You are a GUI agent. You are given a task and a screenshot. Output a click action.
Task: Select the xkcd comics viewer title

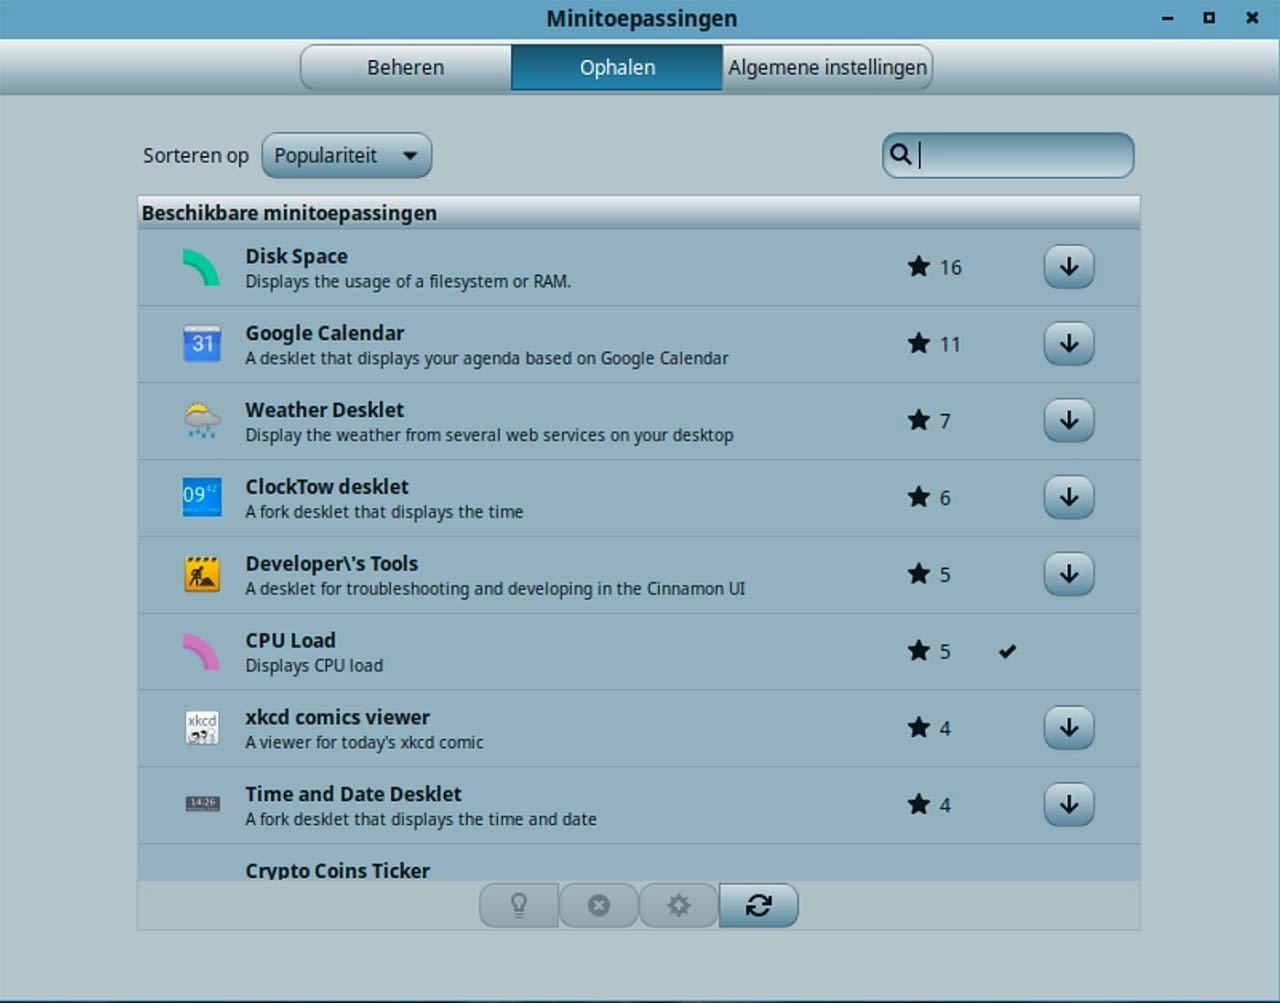pyautogui.click(x=338, y=718)
